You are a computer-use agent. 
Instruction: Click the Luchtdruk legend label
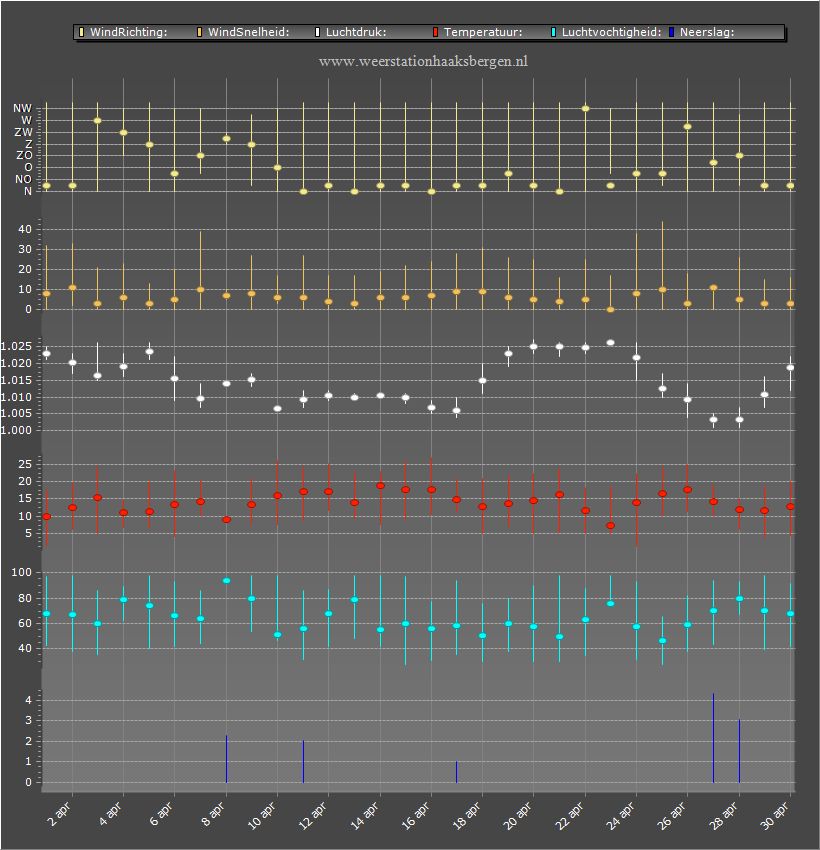(x=356, y=32)
